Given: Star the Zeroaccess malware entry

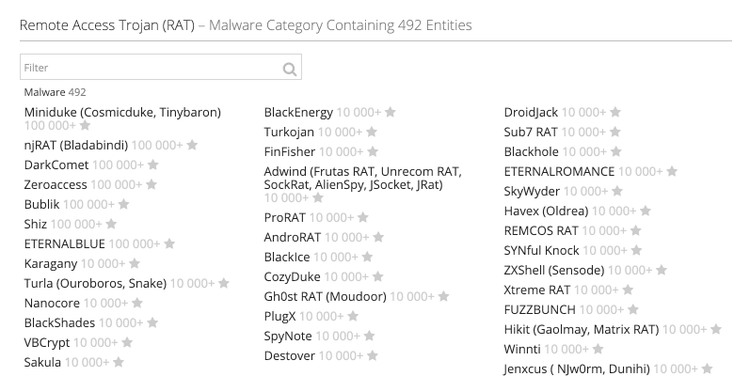Looking at the screenshot, I should [151, 185].
